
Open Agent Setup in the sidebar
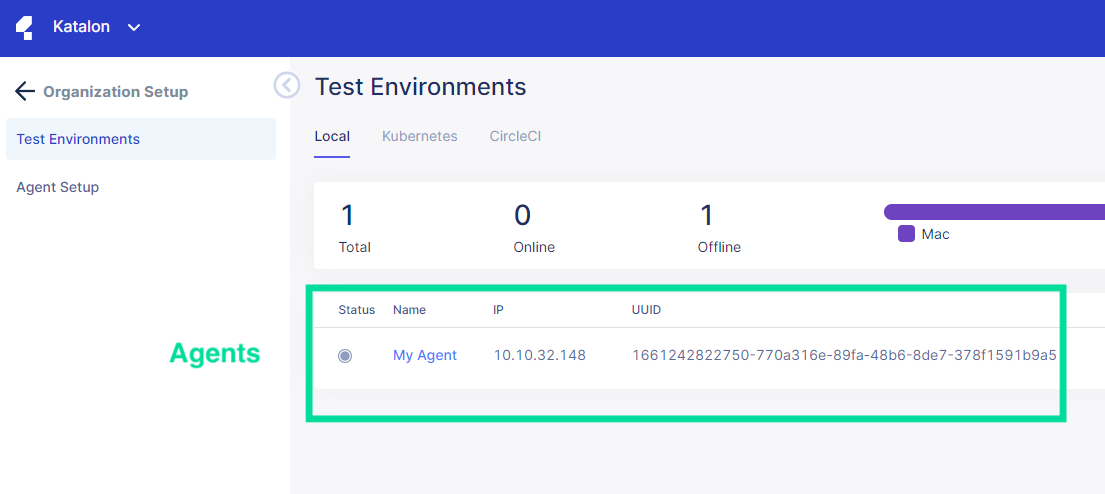pos(58,187)
